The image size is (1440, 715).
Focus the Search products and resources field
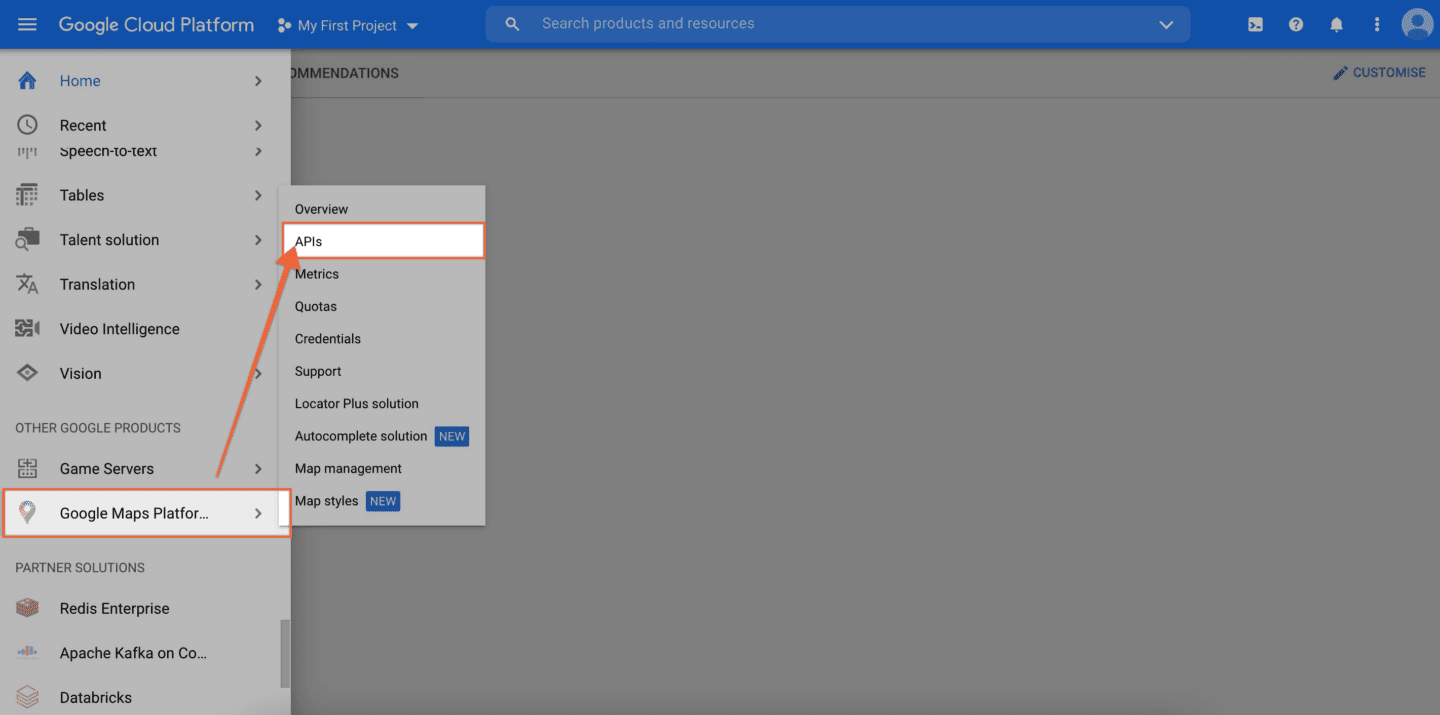[x=838, y=24]
